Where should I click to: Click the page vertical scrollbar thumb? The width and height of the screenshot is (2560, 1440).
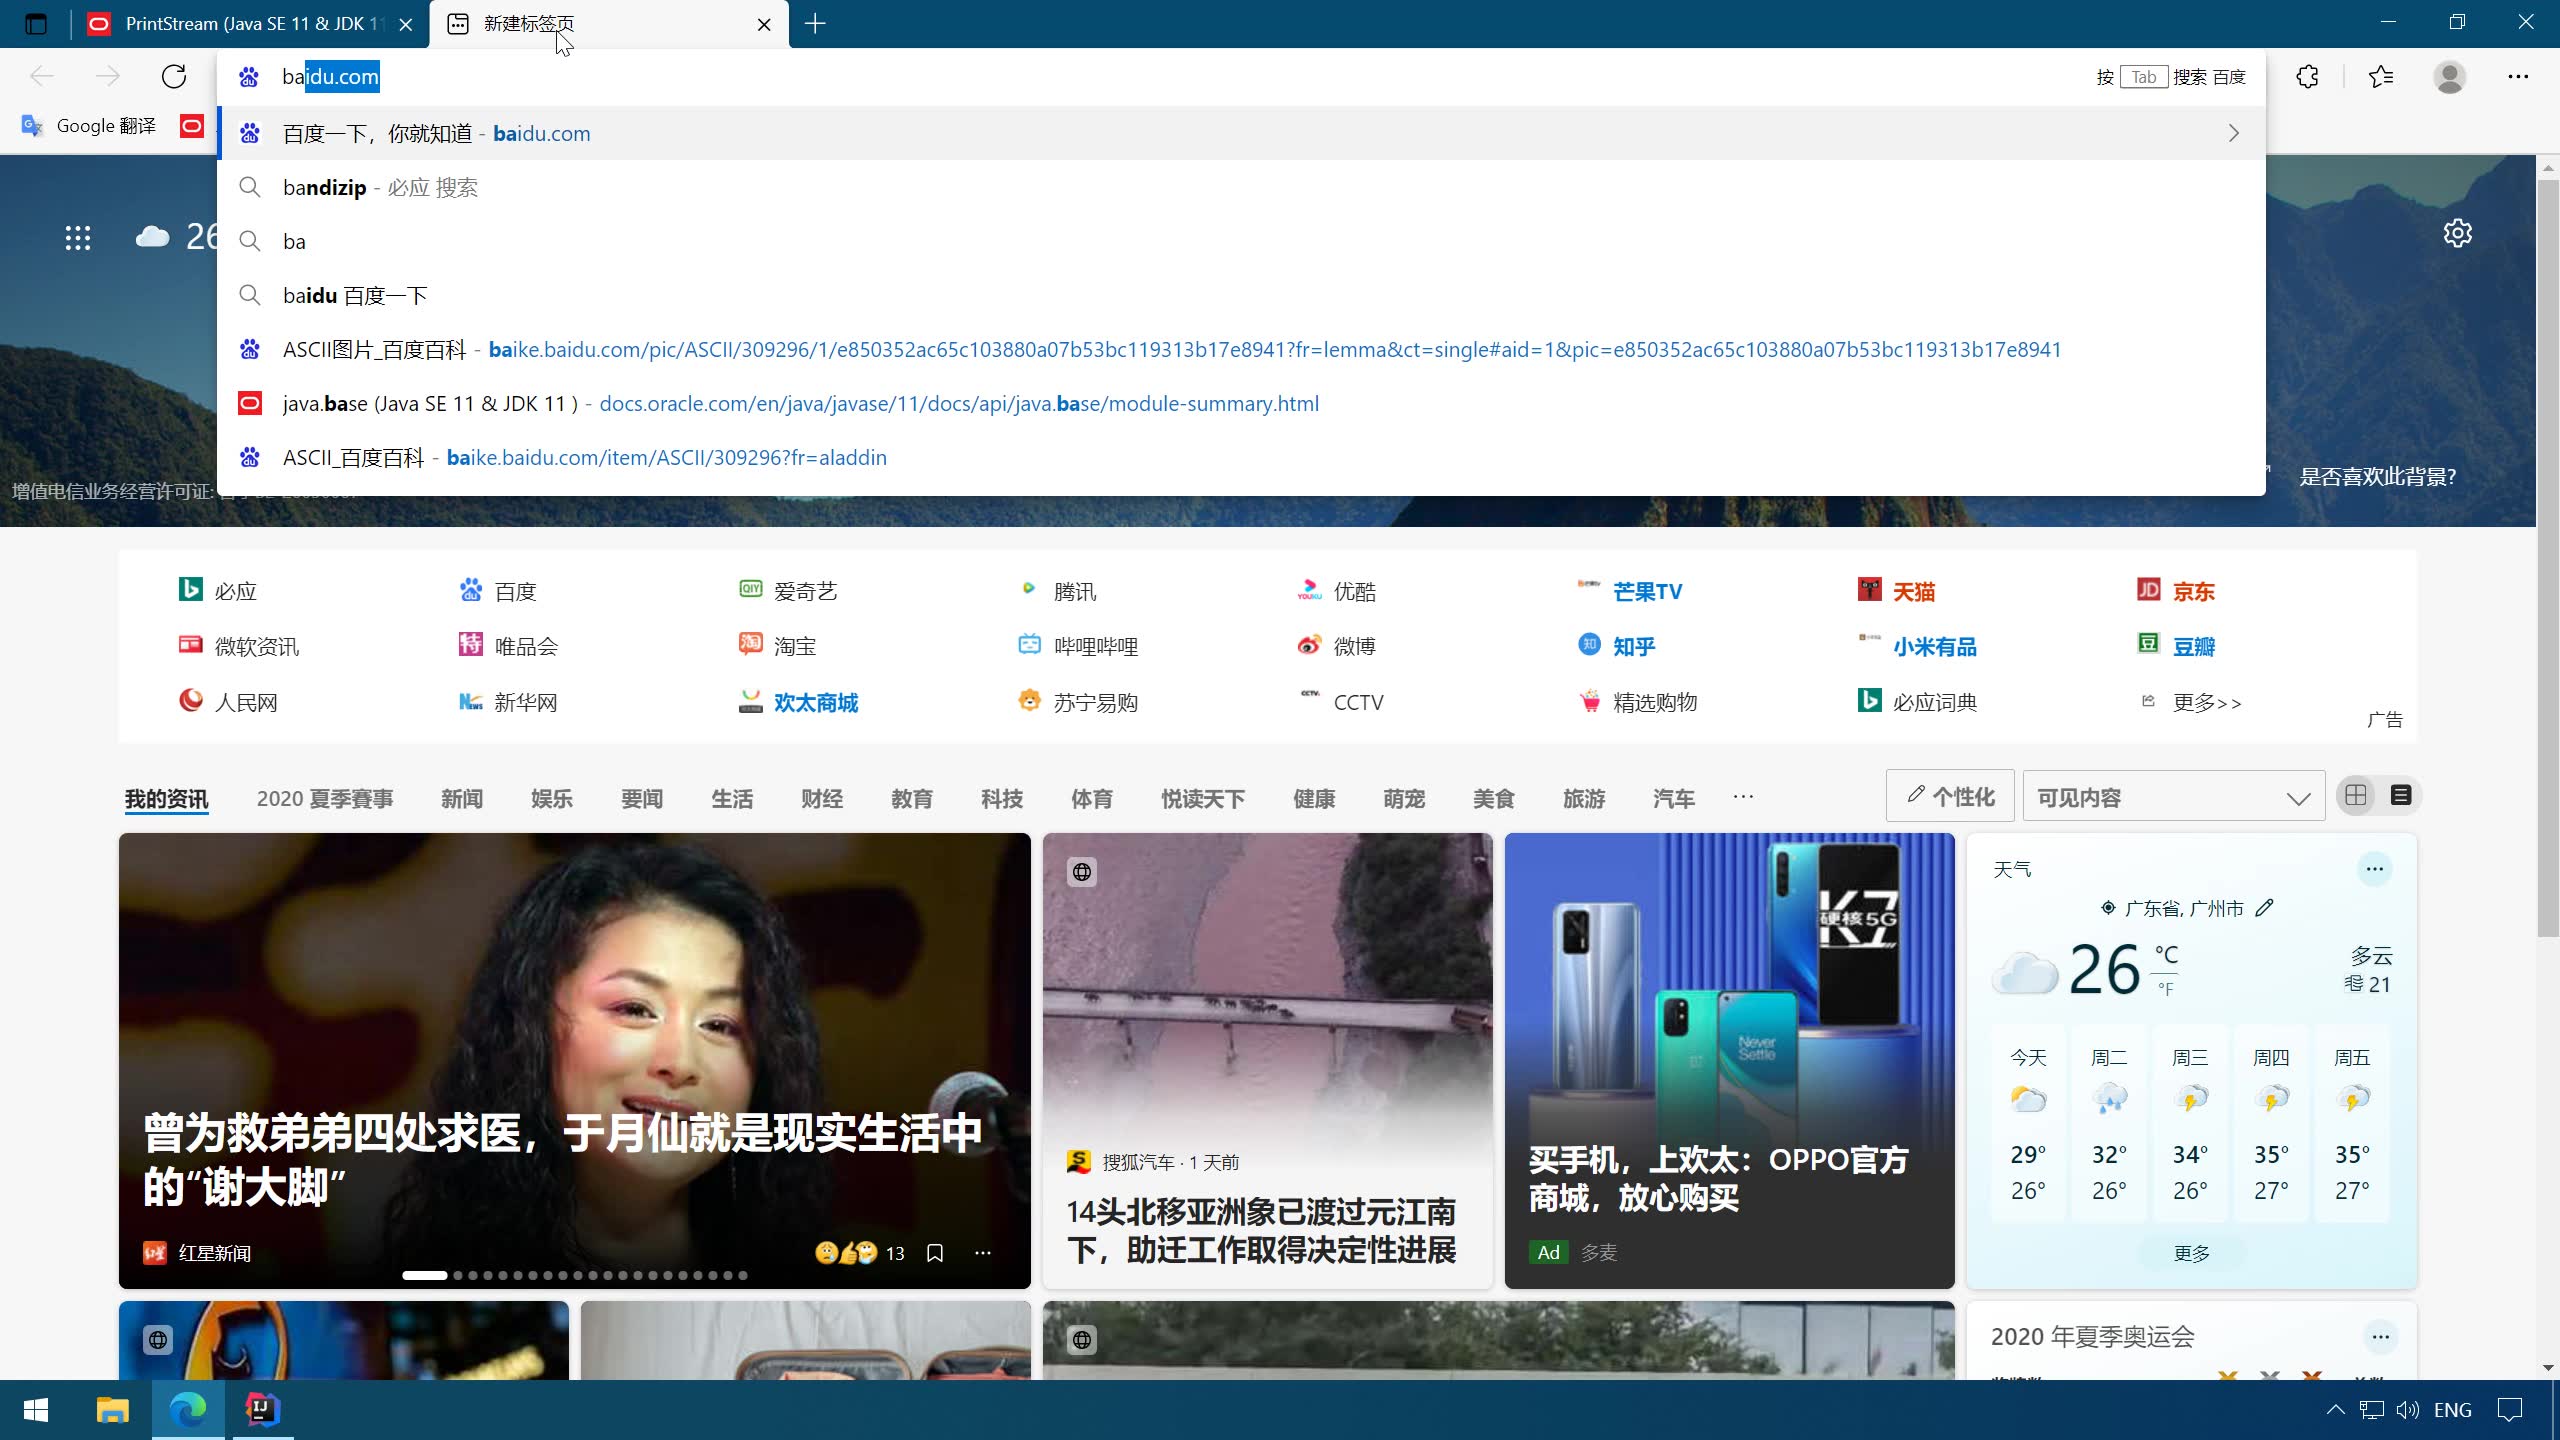tap(2547, 560)
